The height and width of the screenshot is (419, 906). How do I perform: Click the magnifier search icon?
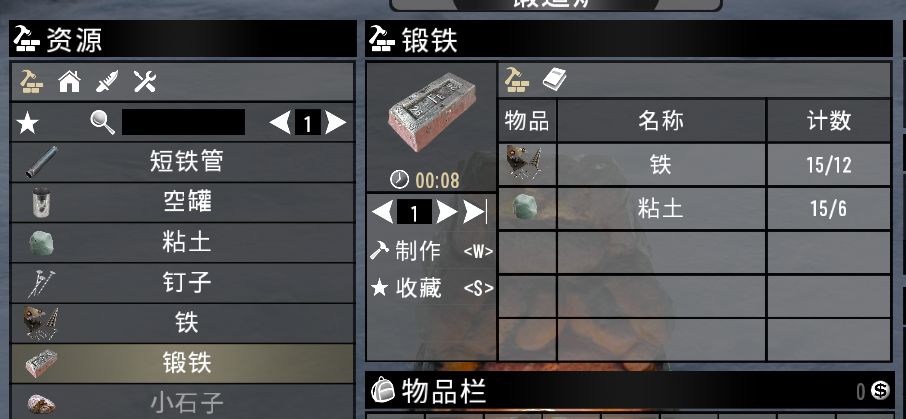pyautogui.click(x=103, y=123)
